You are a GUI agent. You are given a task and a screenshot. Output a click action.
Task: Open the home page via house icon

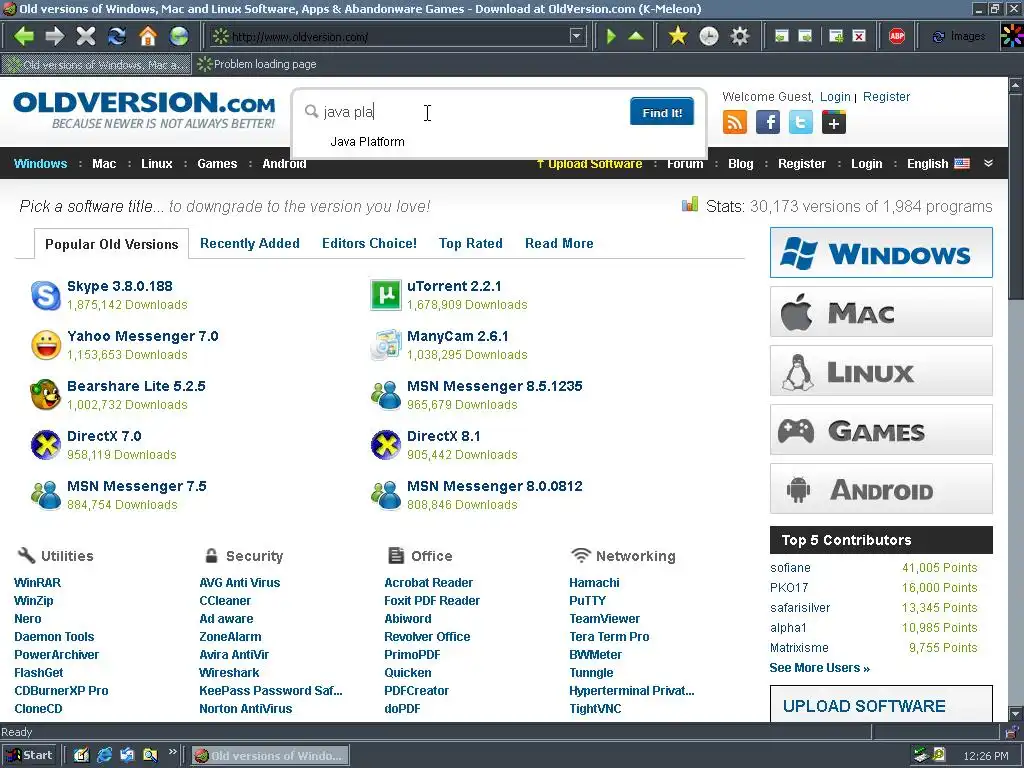148,36
